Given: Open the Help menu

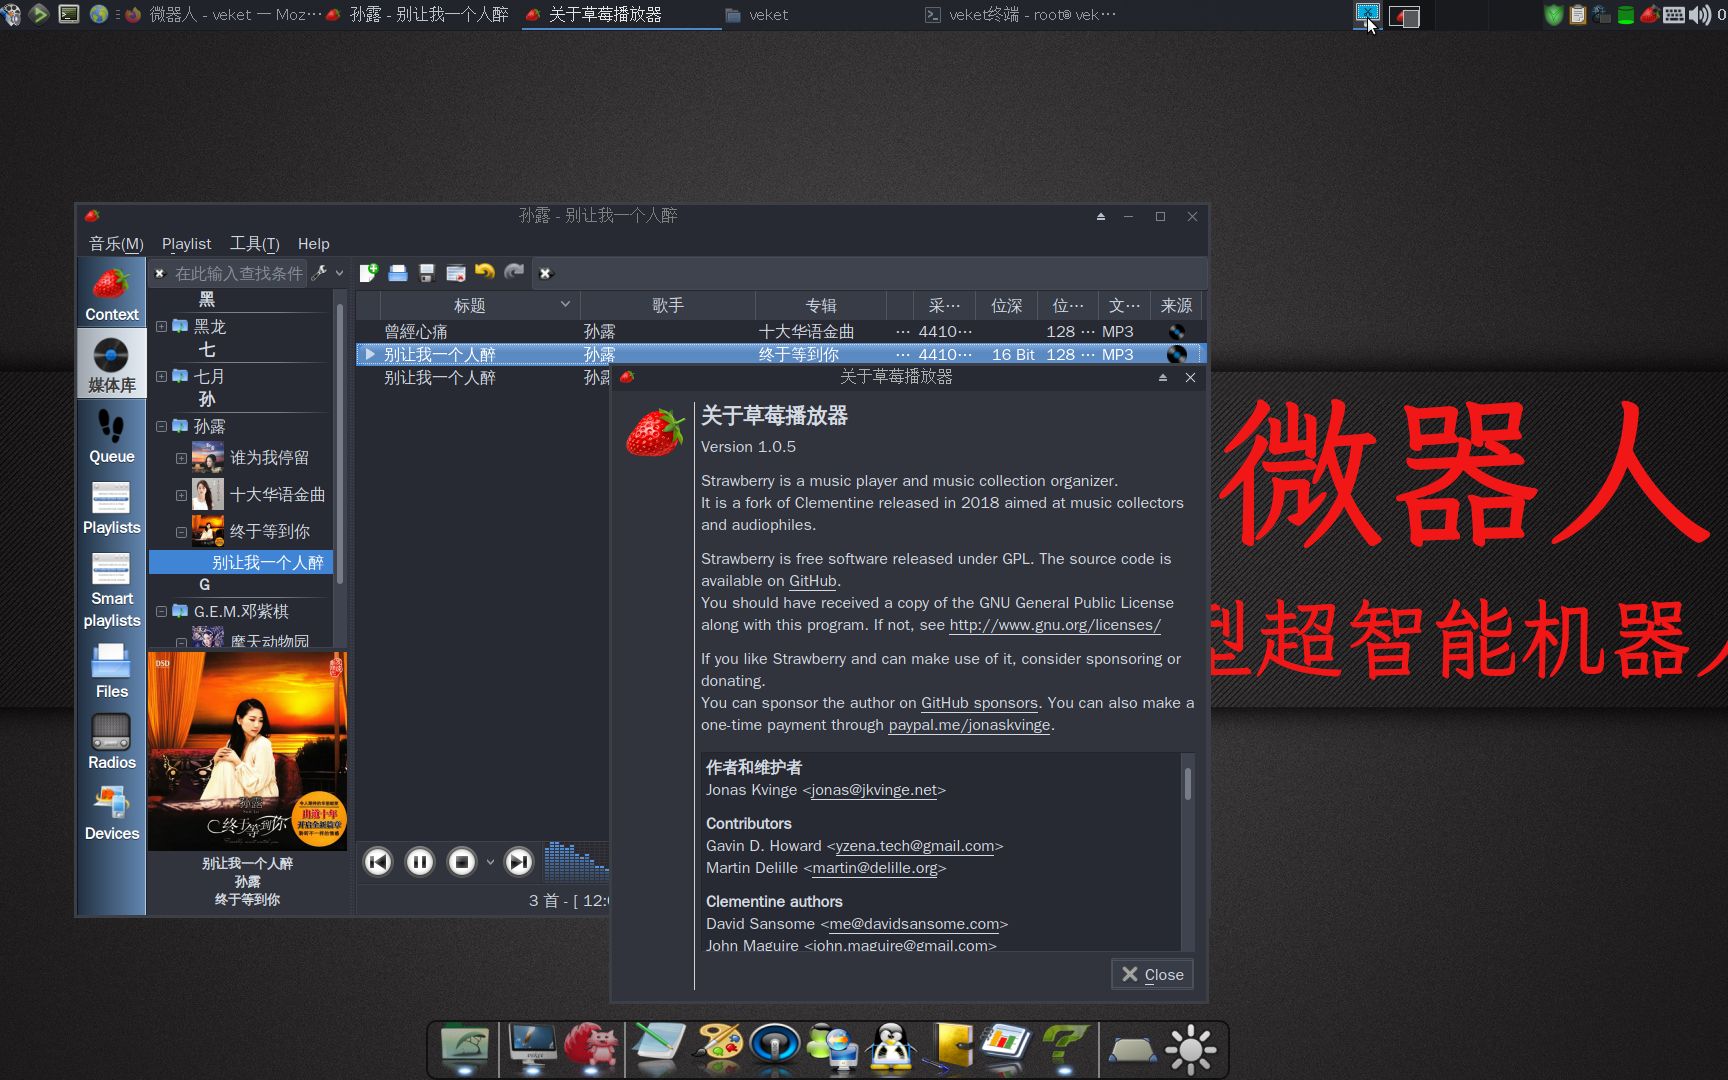Looking at the screenshot, I should point(313,243).
